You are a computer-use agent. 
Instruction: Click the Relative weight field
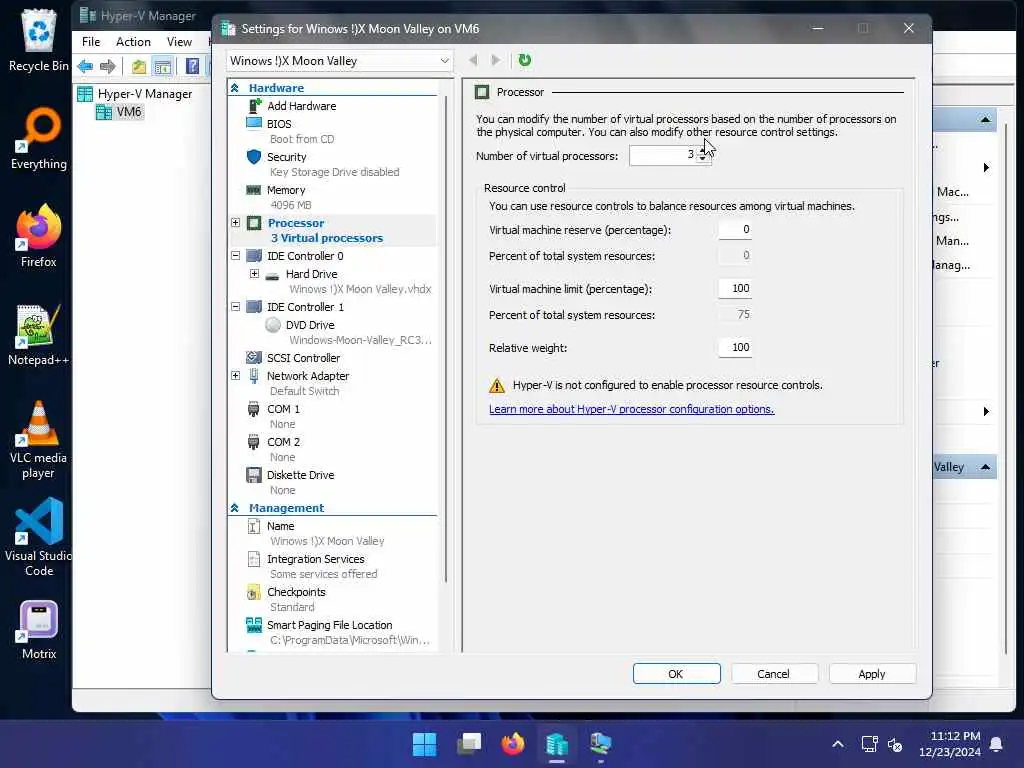coord(735,347)
